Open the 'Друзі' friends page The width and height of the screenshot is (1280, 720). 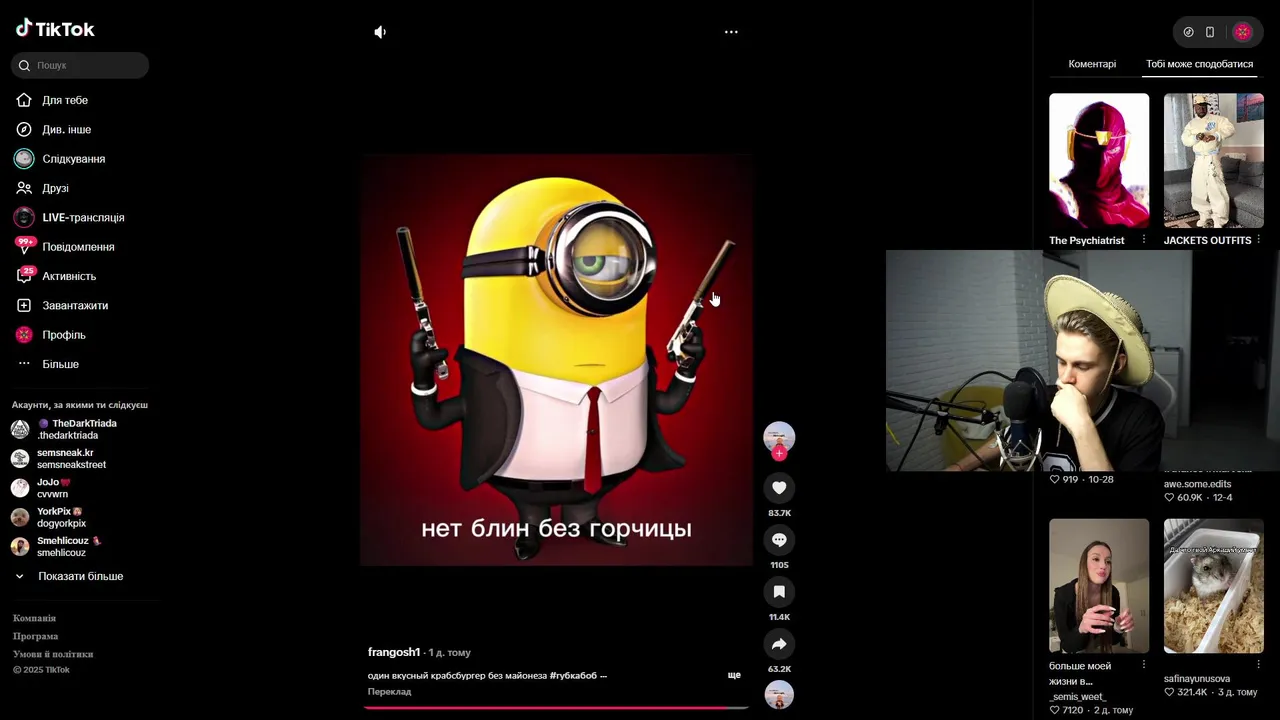[55, 188]
